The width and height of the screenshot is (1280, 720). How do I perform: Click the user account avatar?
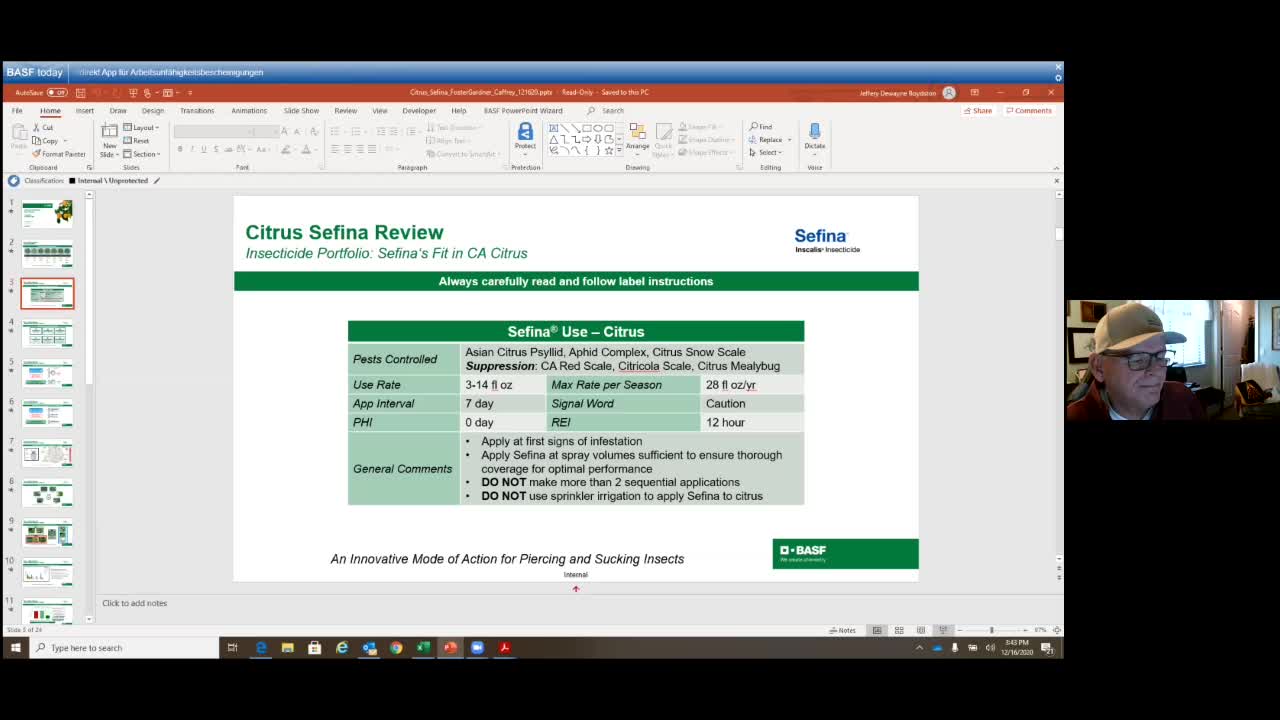pyautogui.click(x=949, y=93)
